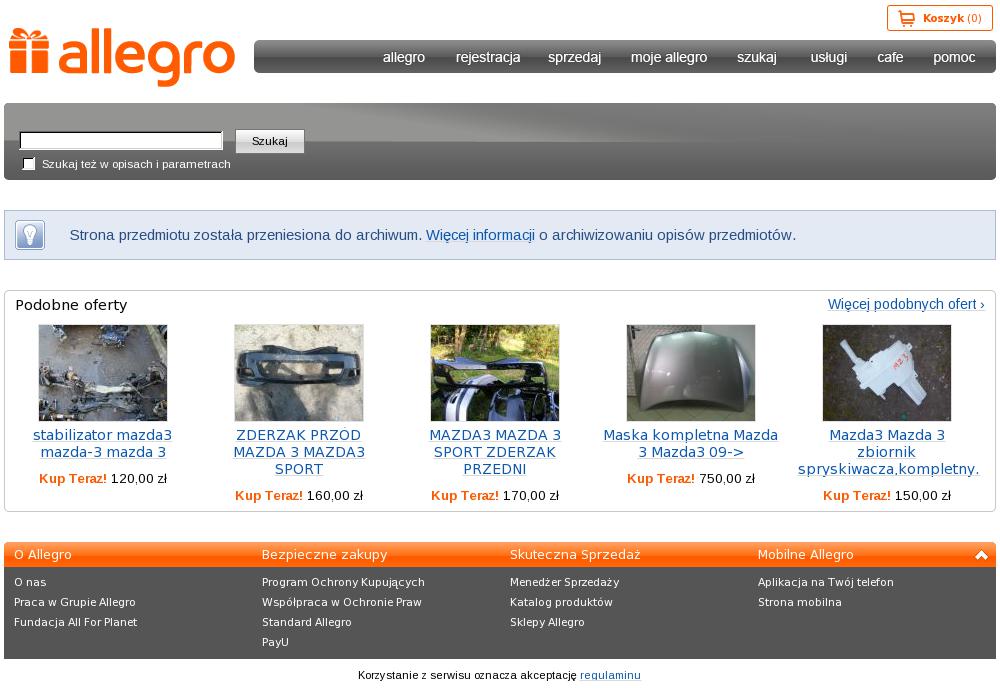1000x695 pixels.
Task: Open Fundacja All For Planet link
Action: click(x=75, y=622)
